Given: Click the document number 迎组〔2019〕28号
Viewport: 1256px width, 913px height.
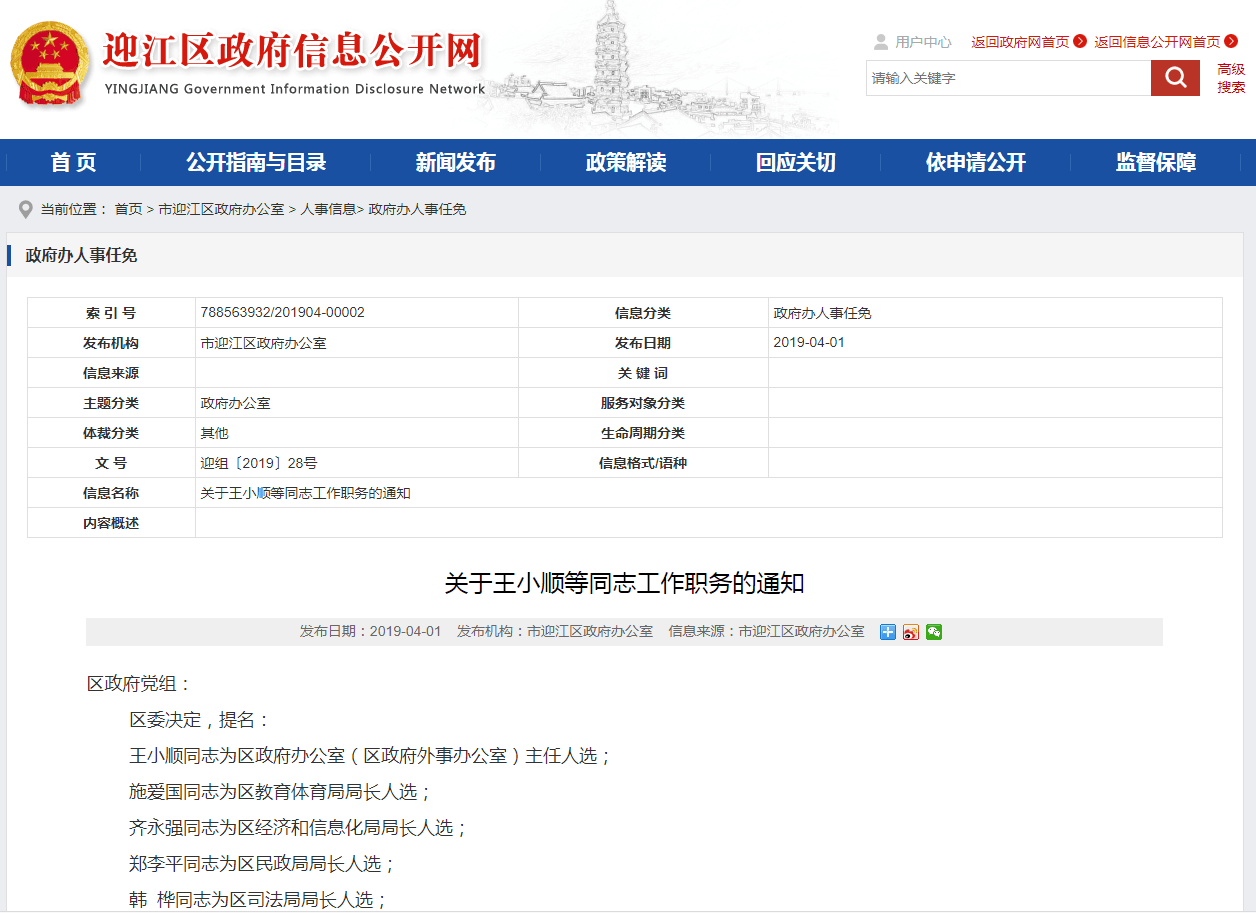Looking at the screenshot, I should [x=259, y=463].
